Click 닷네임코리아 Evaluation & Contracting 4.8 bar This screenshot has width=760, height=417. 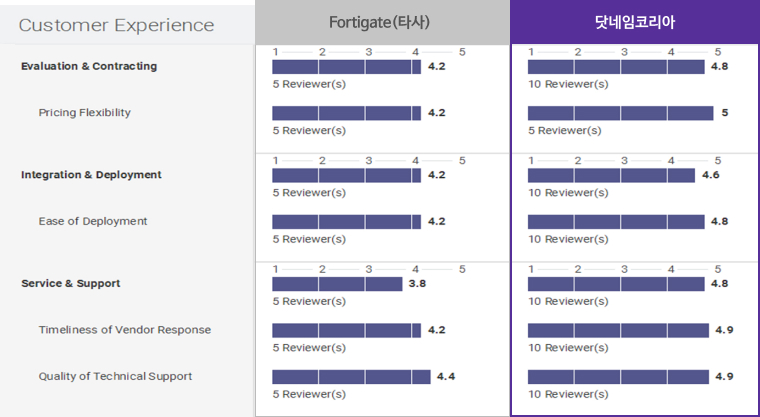click(x=616, y=67)
